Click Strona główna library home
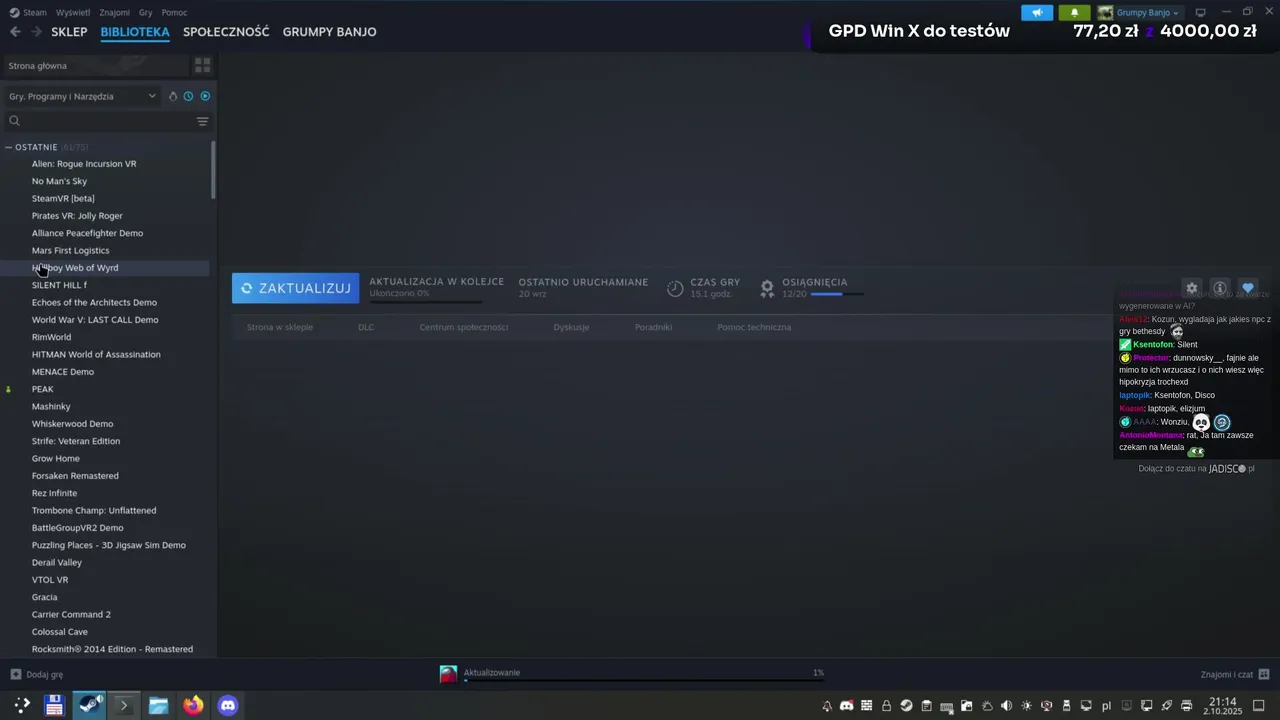Image resolution: width=1280 pixels, height=720 pixels. (x=95, y=65)
